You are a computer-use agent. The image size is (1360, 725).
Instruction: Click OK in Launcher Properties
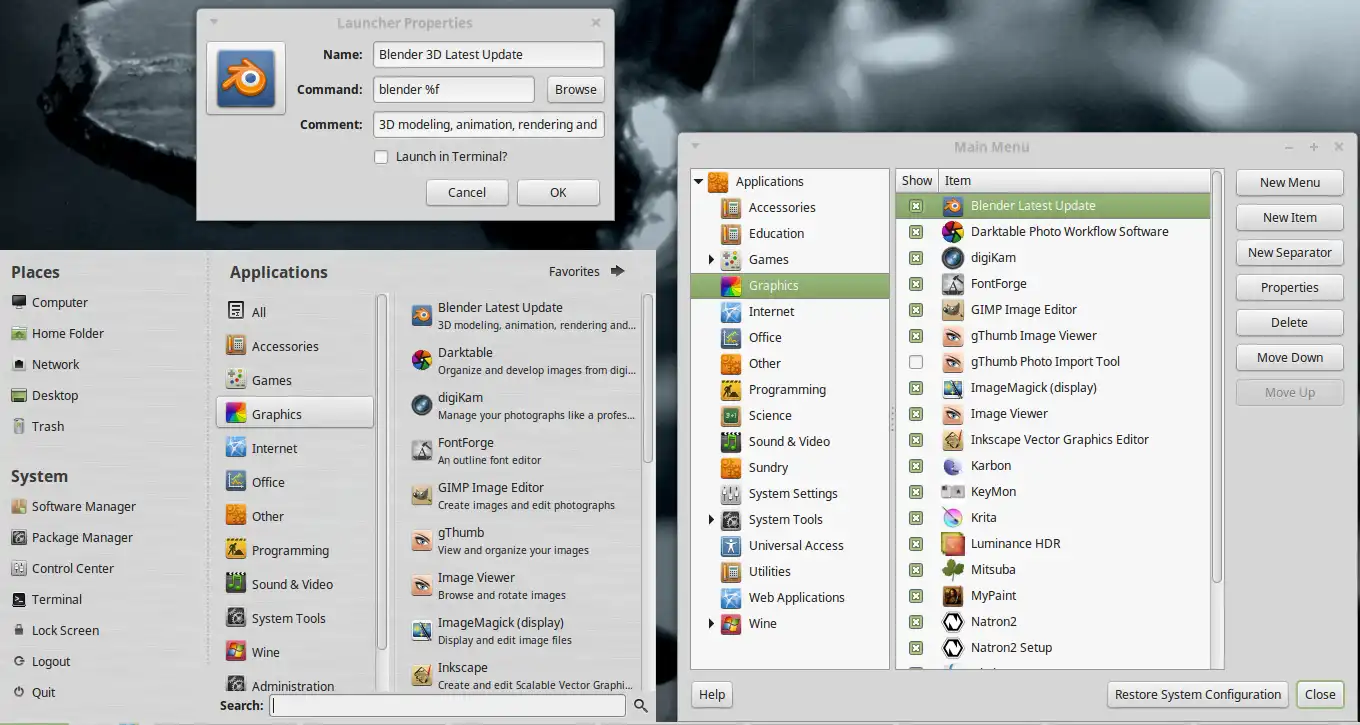click(x=558, y=193)
